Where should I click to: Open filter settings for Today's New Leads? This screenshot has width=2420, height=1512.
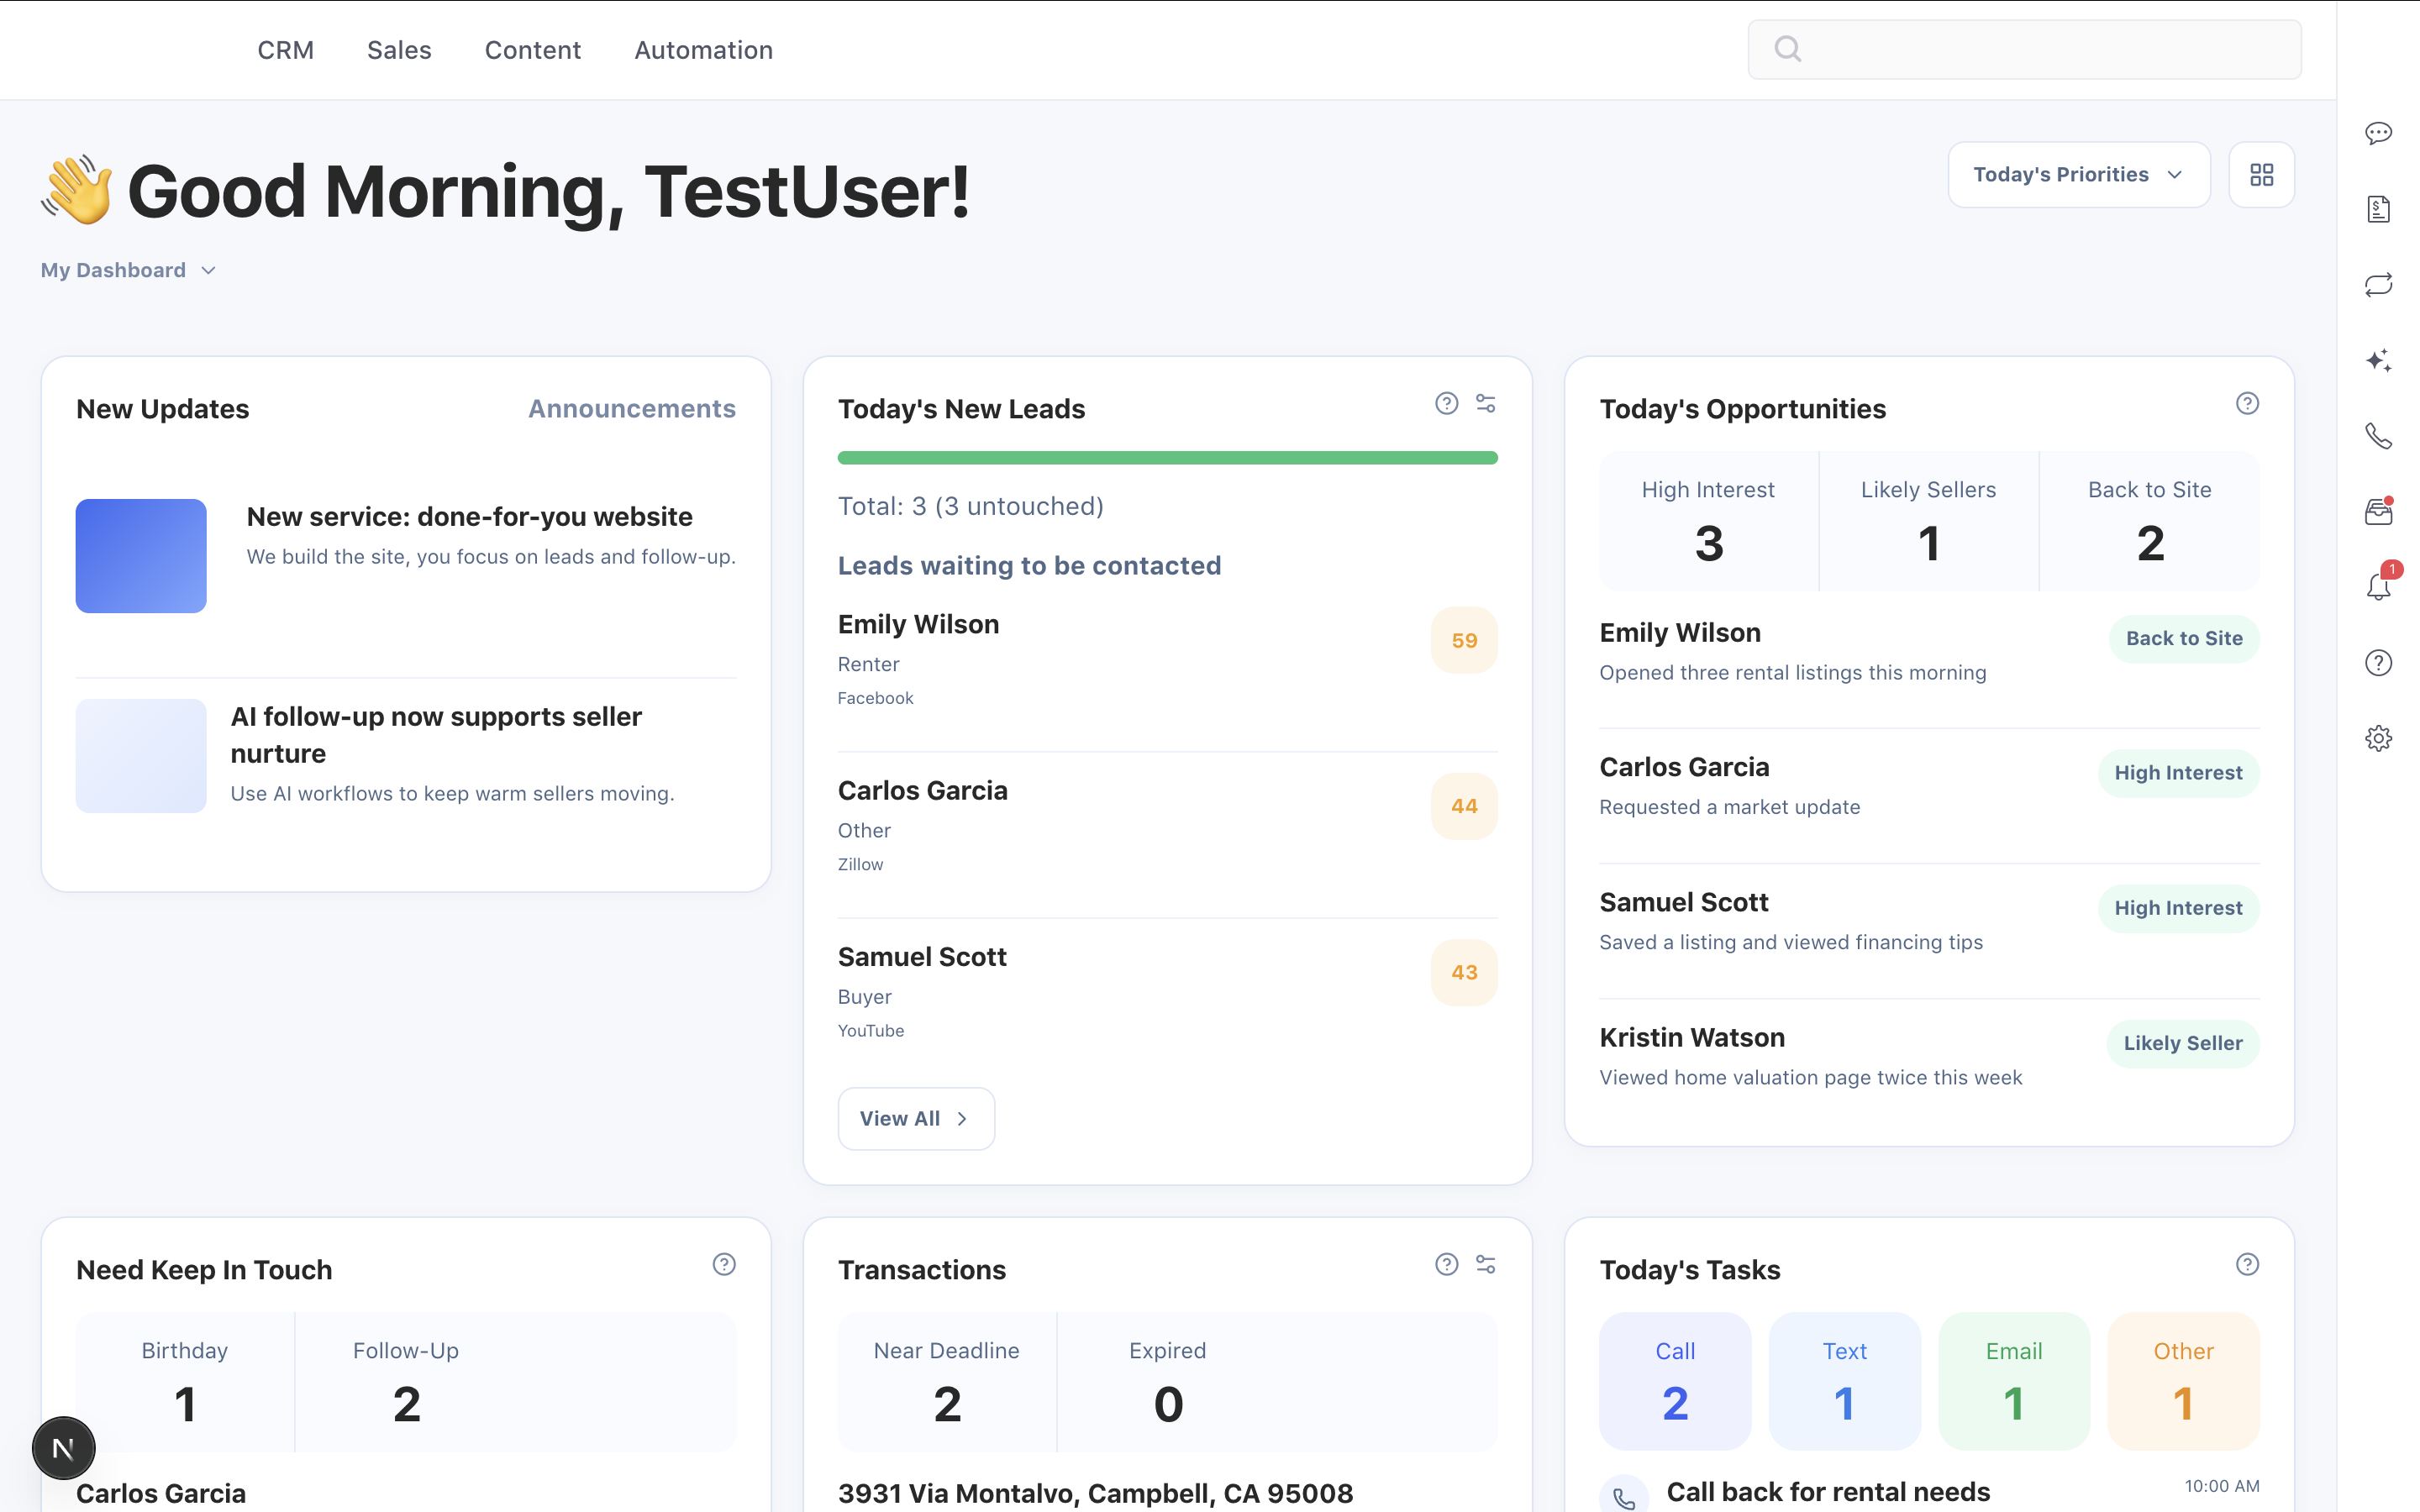tap(1486, 403)
